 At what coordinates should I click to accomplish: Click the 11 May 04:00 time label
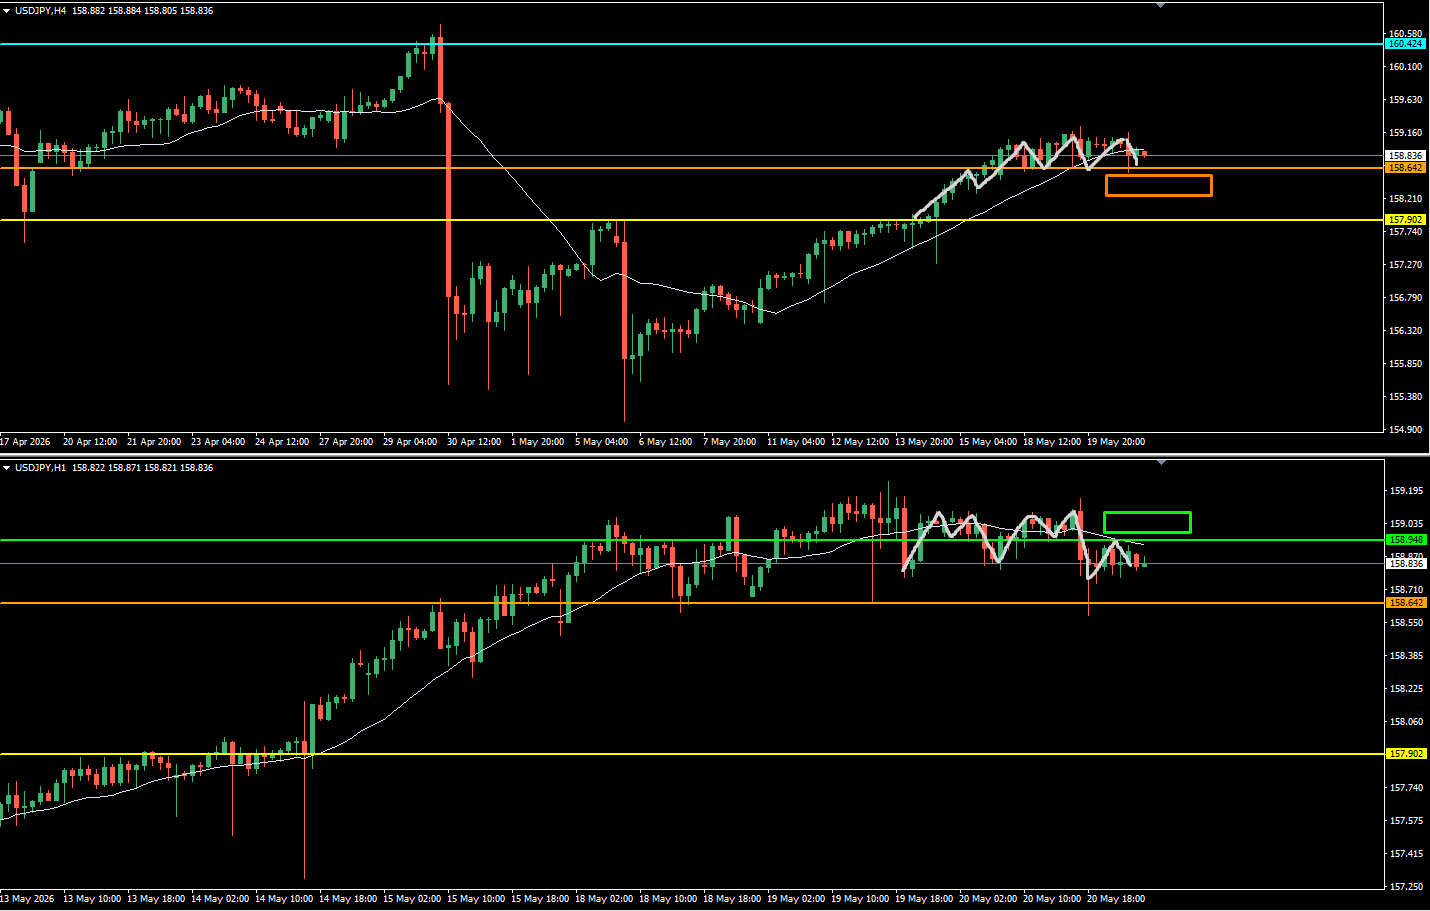click(796, 442)
